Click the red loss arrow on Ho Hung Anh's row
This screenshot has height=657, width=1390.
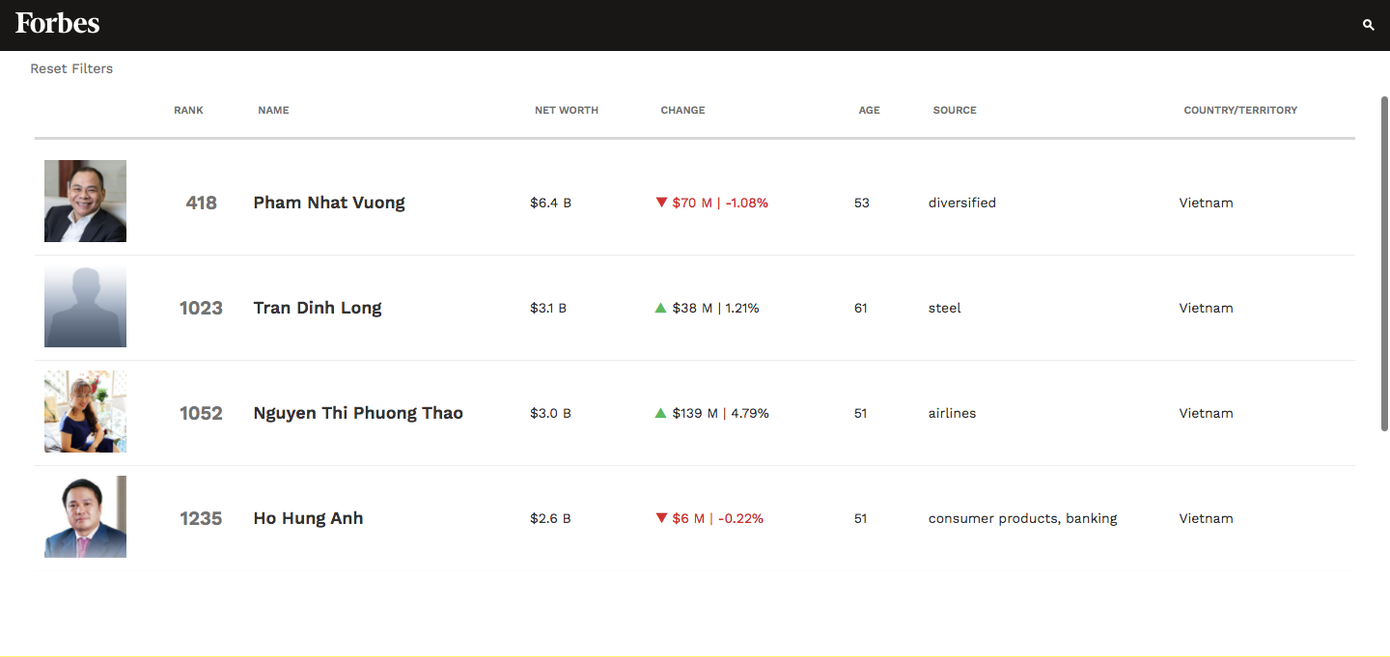(661, 518)
